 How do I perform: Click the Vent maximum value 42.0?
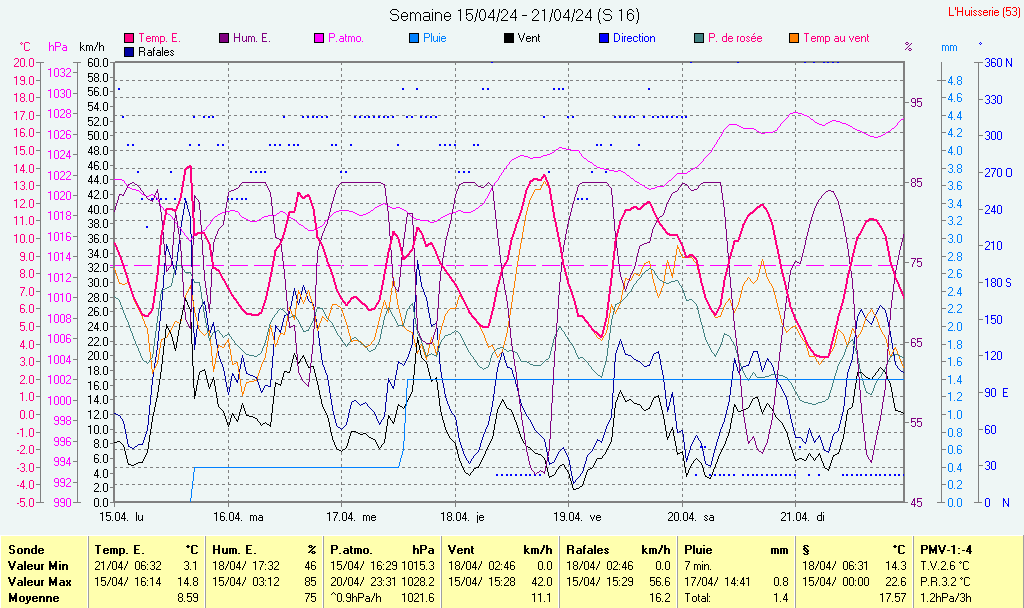[x=541, y=582]
